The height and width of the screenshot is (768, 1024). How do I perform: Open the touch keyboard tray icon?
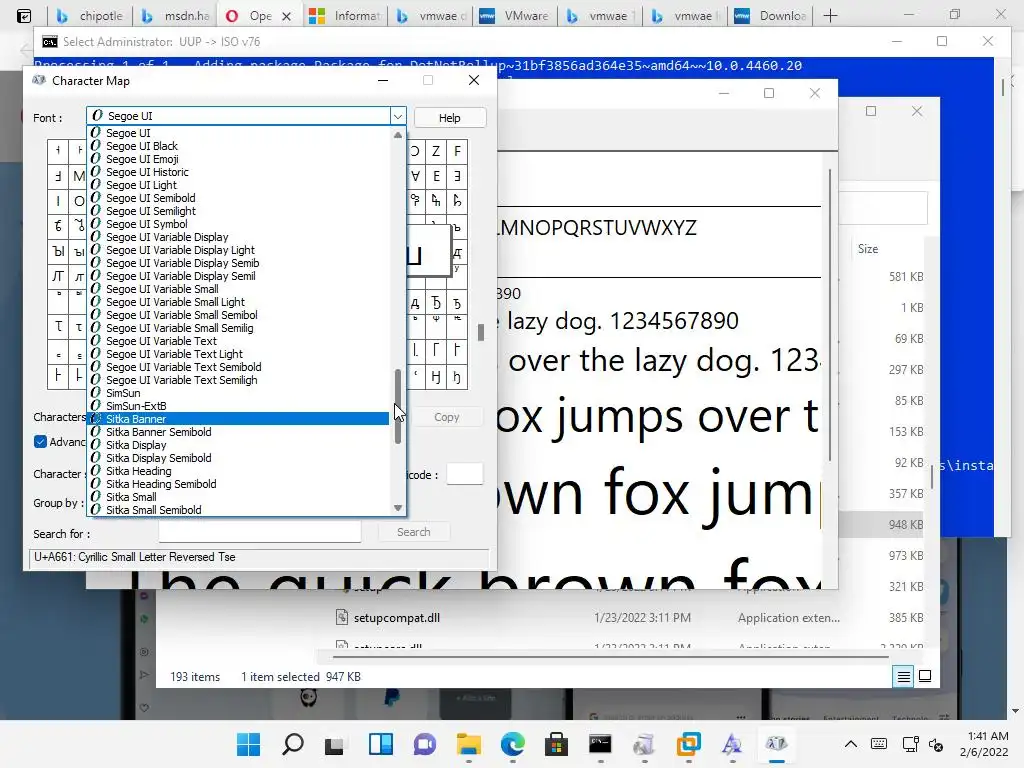click(x=879, y=744)
